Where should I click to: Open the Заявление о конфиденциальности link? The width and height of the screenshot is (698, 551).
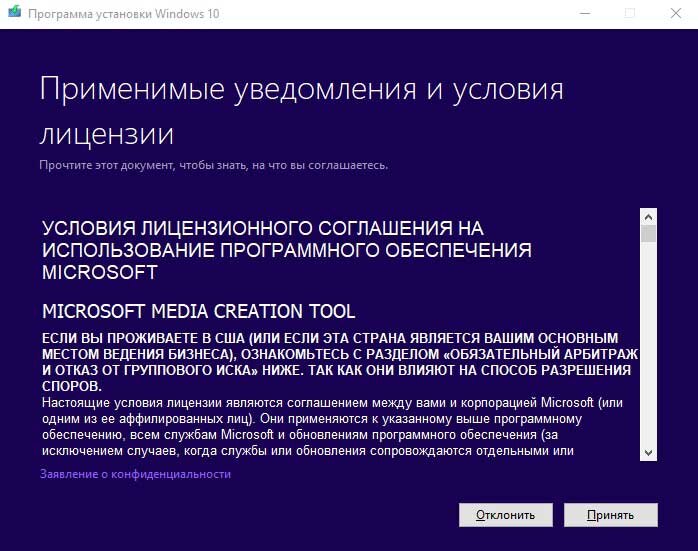pyautogui.click(x=135, y=474)
